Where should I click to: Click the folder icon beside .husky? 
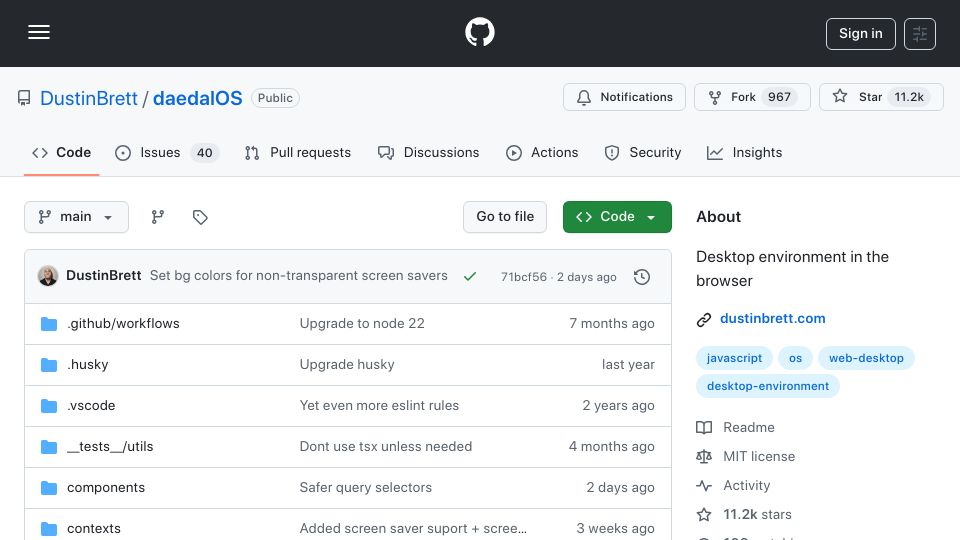[49, 365]
